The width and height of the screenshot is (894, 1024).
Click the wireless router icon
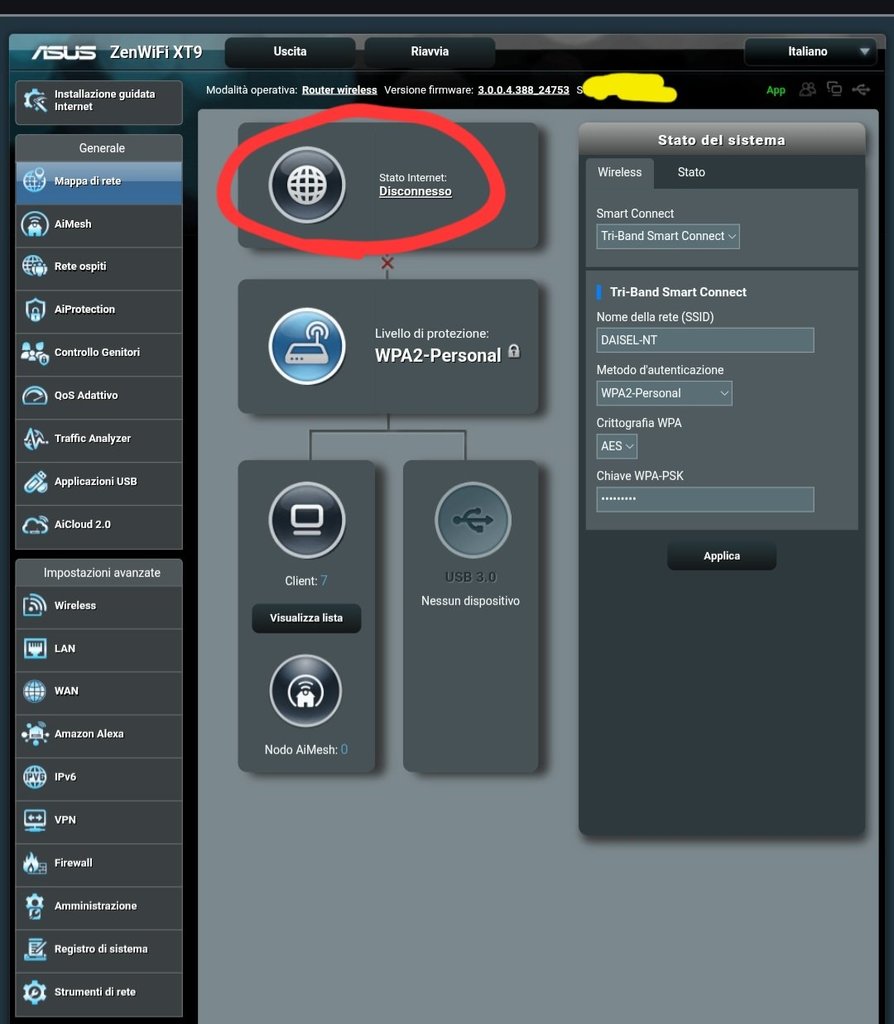point(306,346)
